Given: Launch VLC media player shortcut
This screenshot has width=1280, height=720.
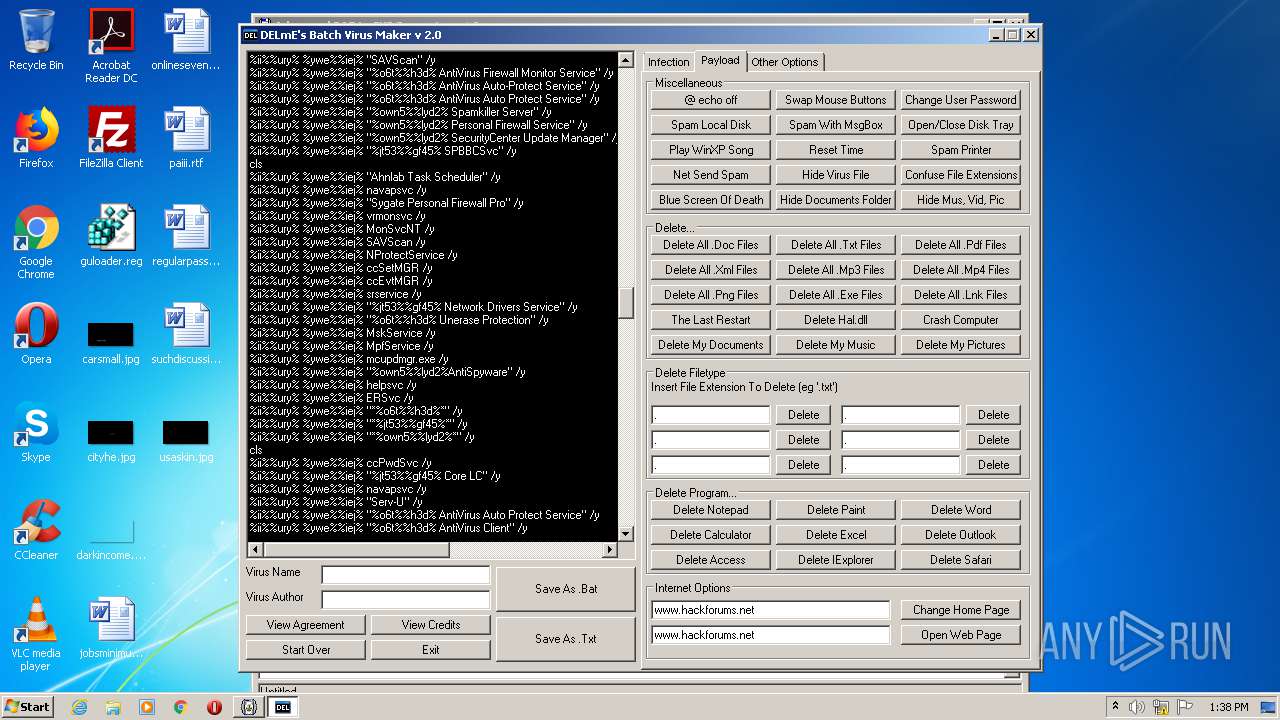Looking at the screenshot, I should click(36, 634).
